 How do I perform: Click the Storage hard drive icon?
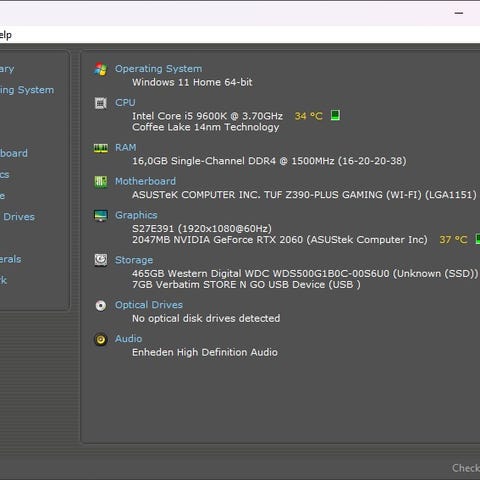tap(101, 260)
